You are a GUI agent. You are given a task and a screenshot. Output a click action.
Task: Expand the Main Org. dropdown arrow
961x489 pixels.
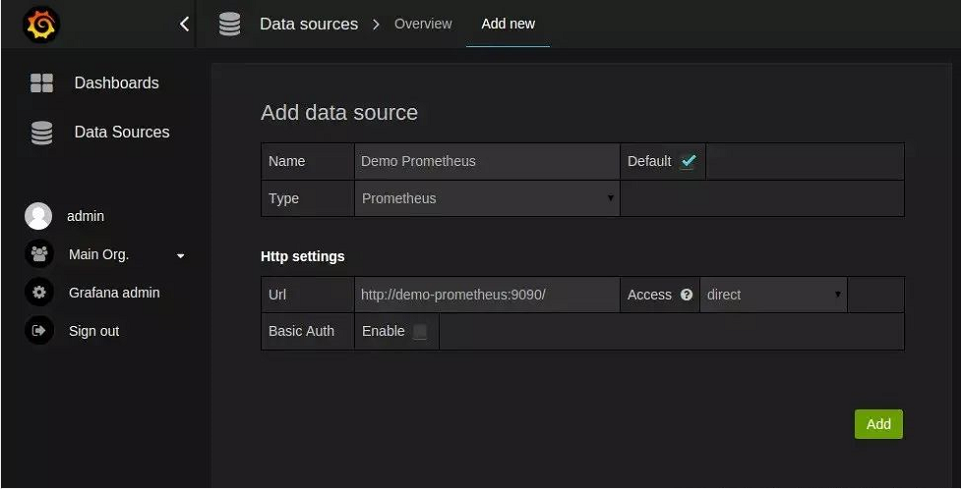181,256
